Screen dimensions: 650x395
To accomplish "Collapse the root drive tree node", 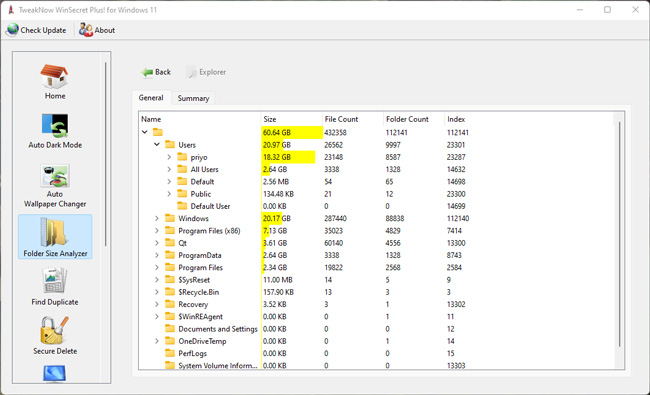I will (144, 132).
